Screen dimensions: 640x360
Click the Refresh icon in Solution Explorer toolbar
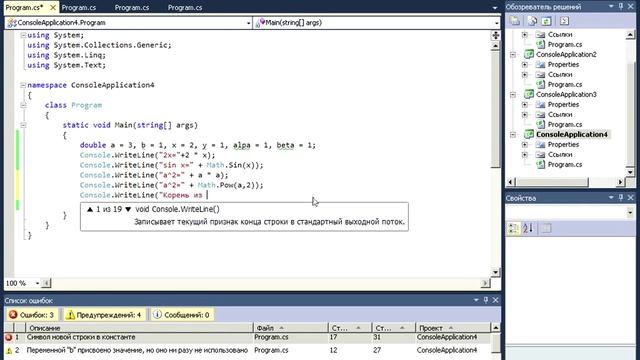coord(546,21)
